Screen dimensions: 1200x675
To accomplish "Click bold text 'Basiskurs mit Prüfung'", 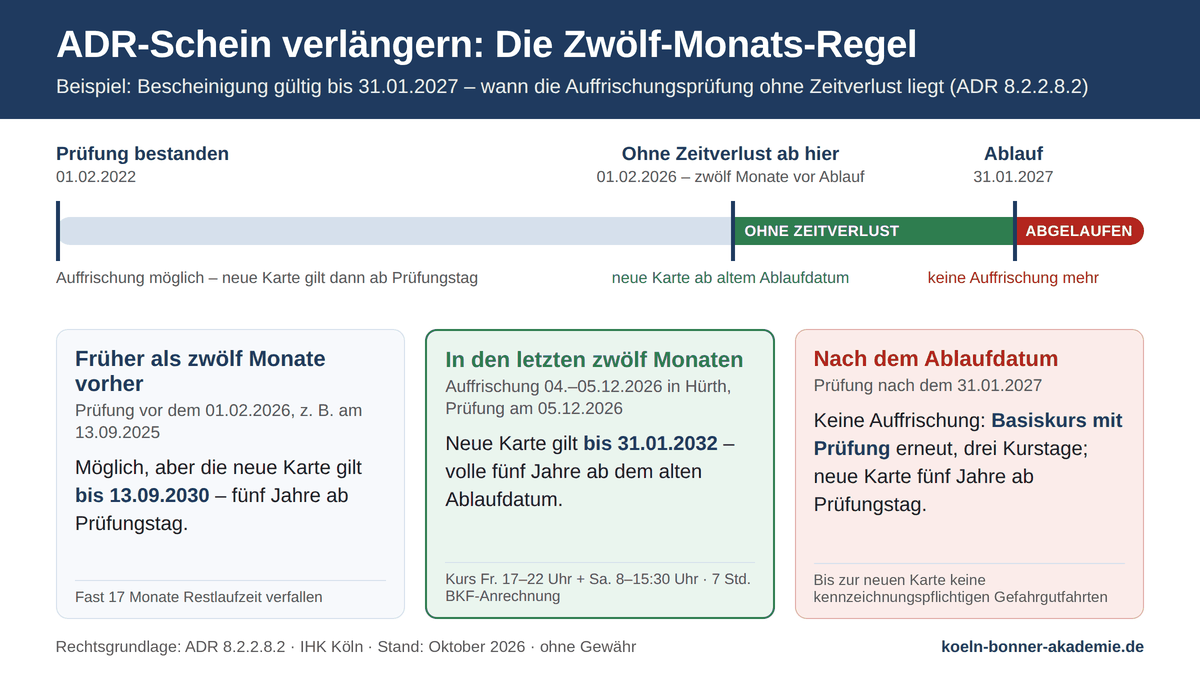I will point(968,434).
